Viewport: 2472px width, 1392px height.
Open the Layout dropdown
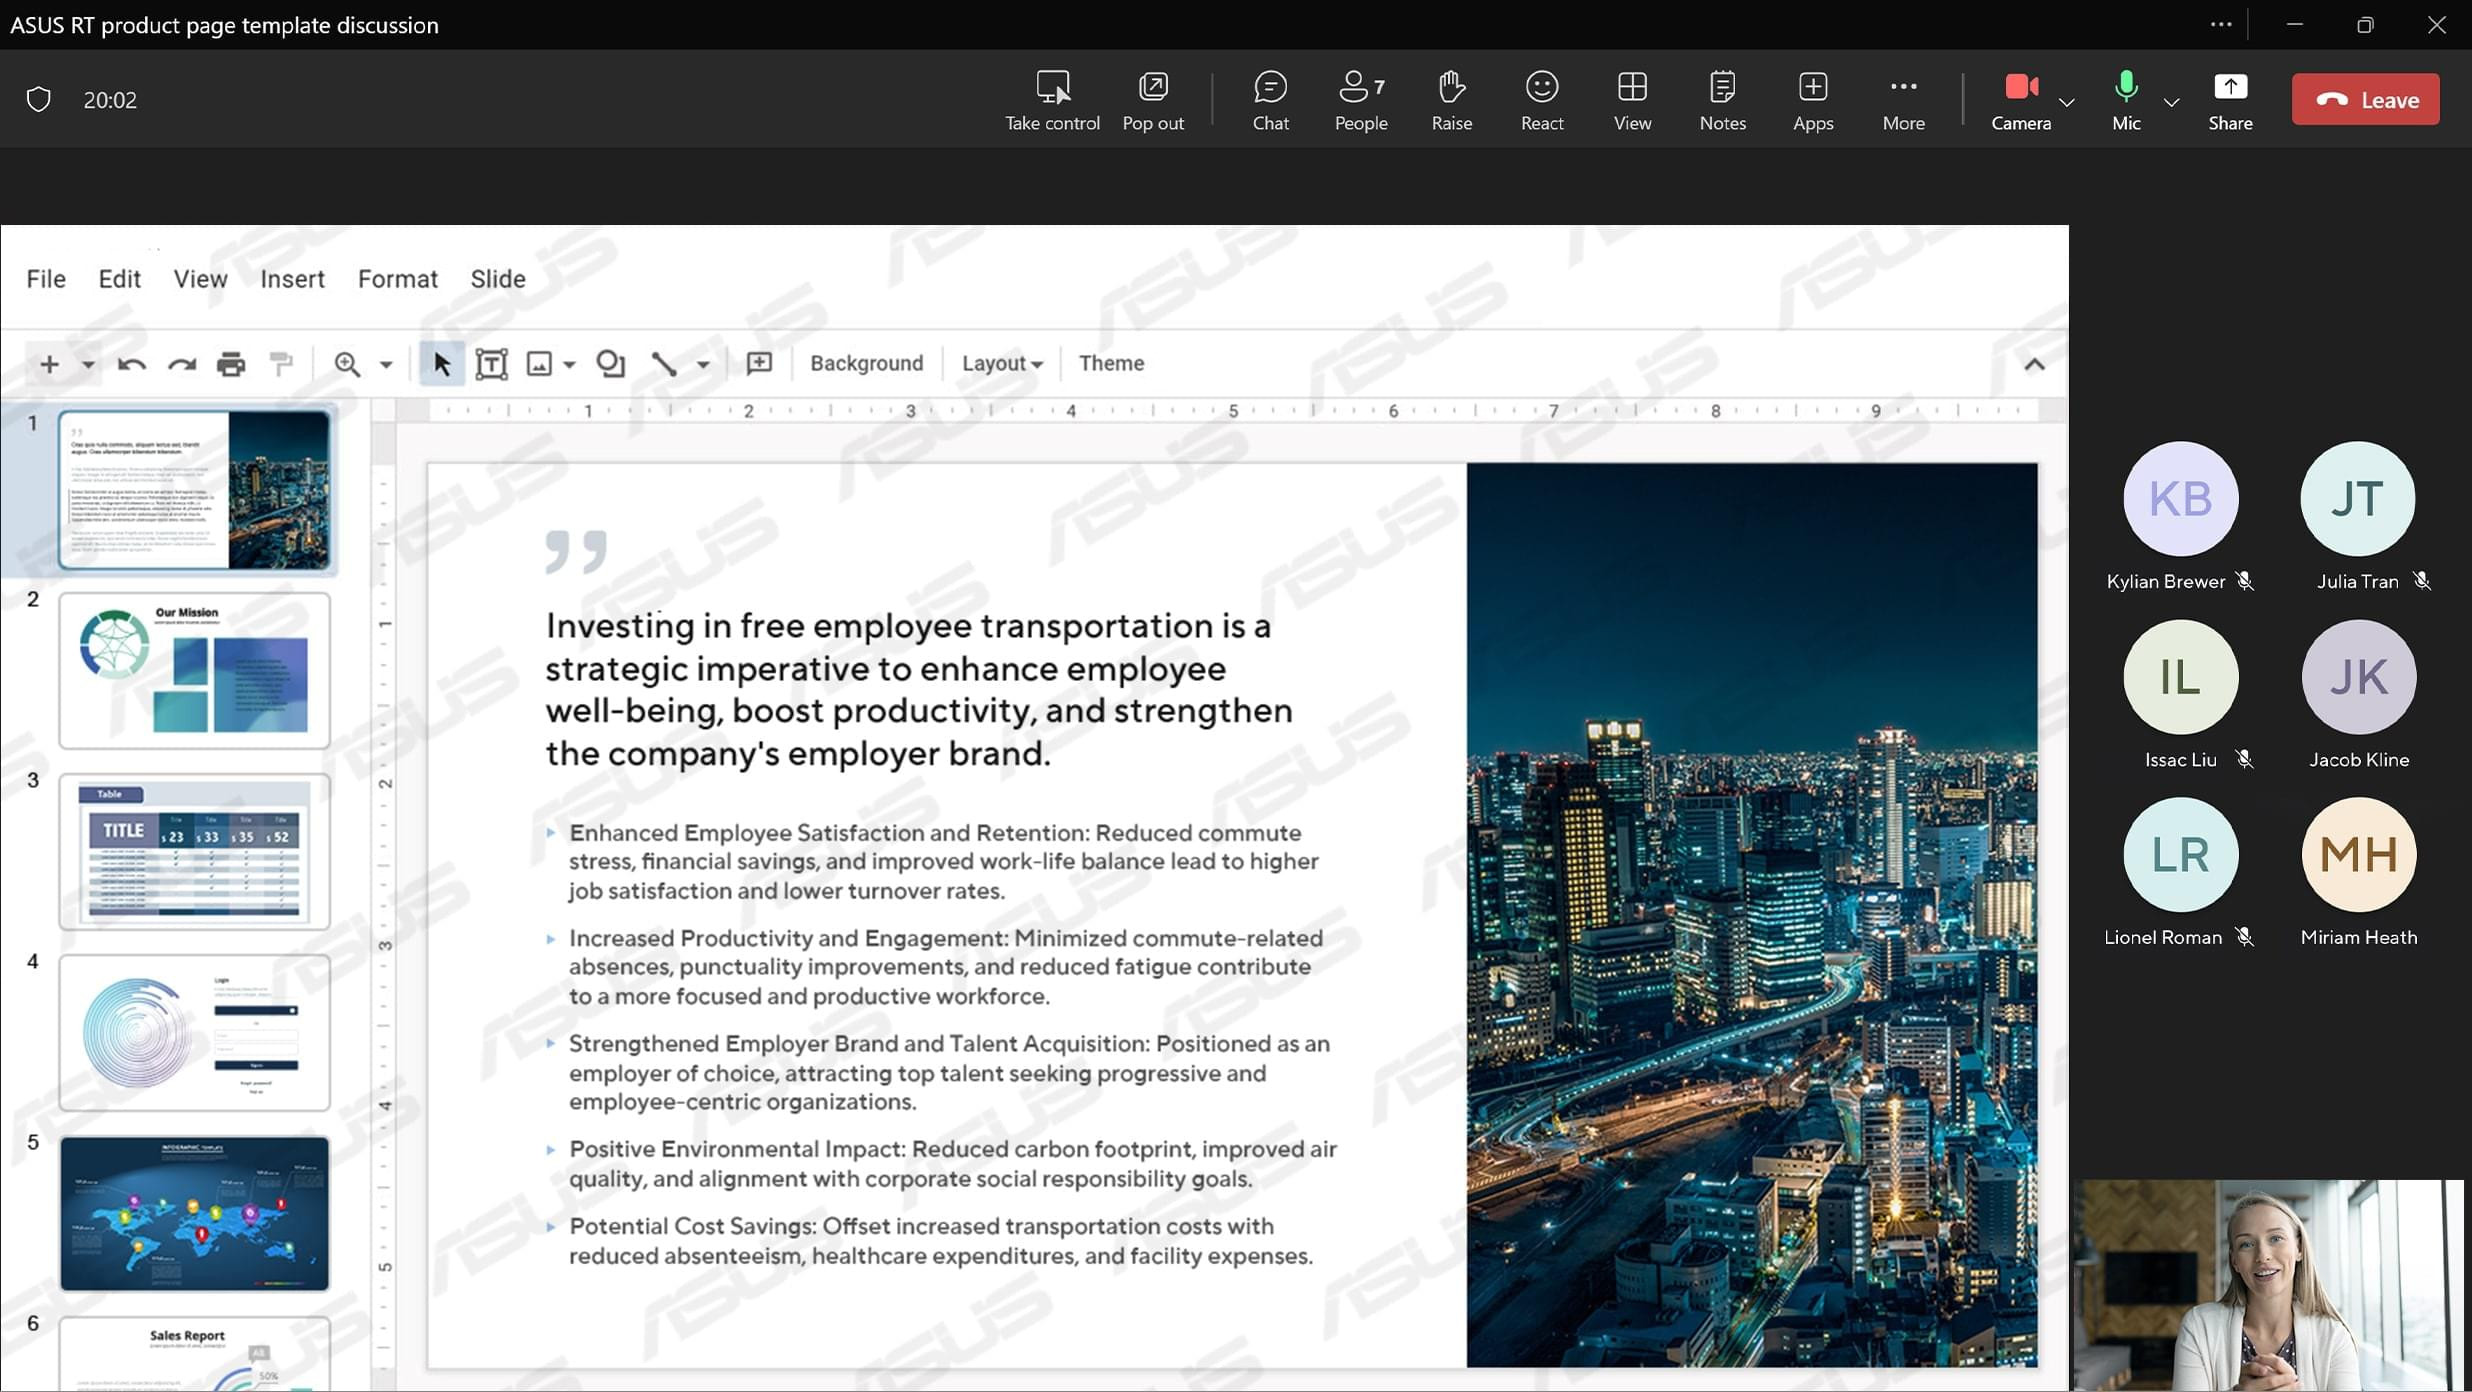(x=1001, y=364)
